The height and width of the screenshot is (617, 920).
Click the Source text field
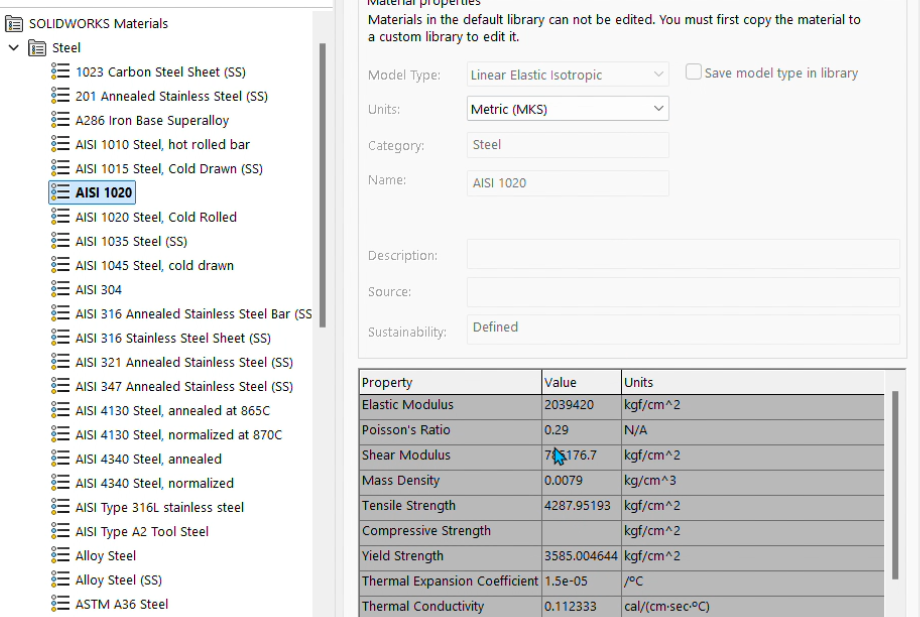(683, 292)
